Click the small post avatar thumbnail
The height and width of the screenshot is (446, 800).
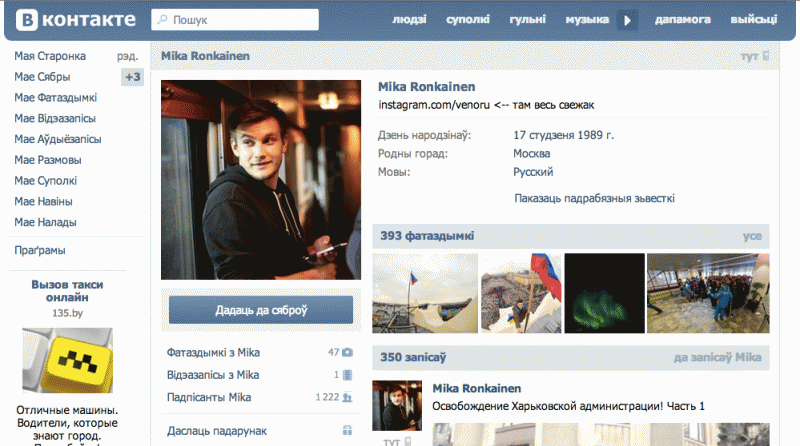click(x=397, y=406)
